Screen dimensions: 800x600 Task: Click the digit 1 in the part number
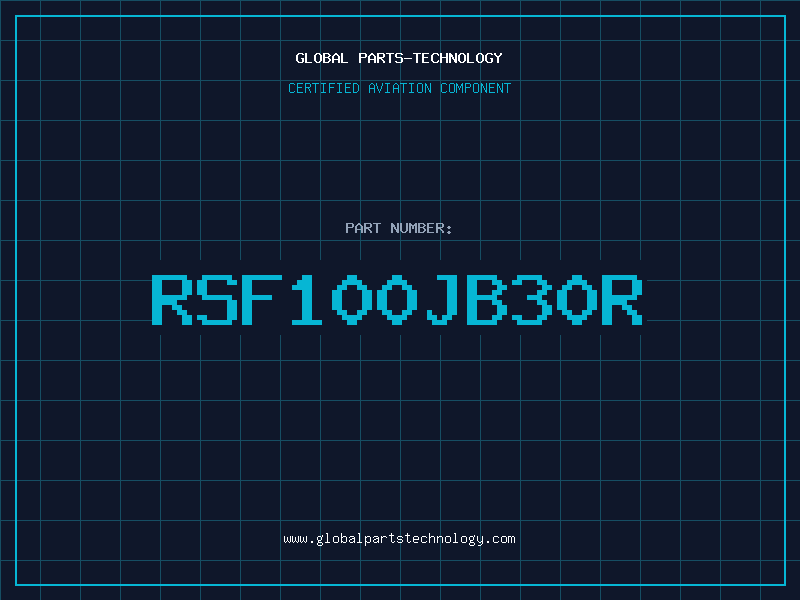tap(307, 299)
